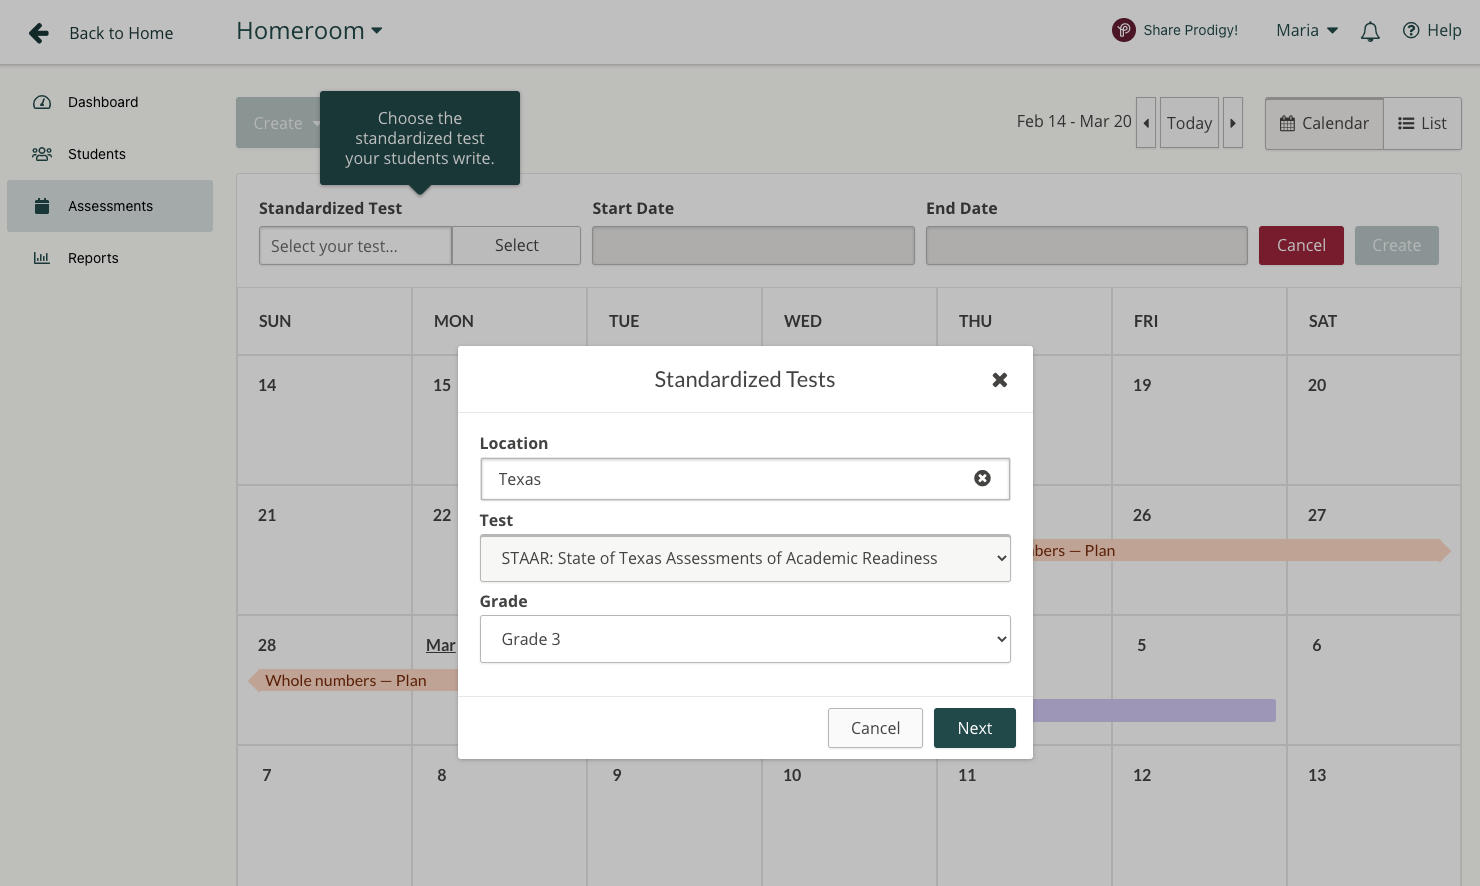Image resolution: width=1480 pixels, height=886 pixels.
Task: Click the Start Date field
Action: click(753, 245)
